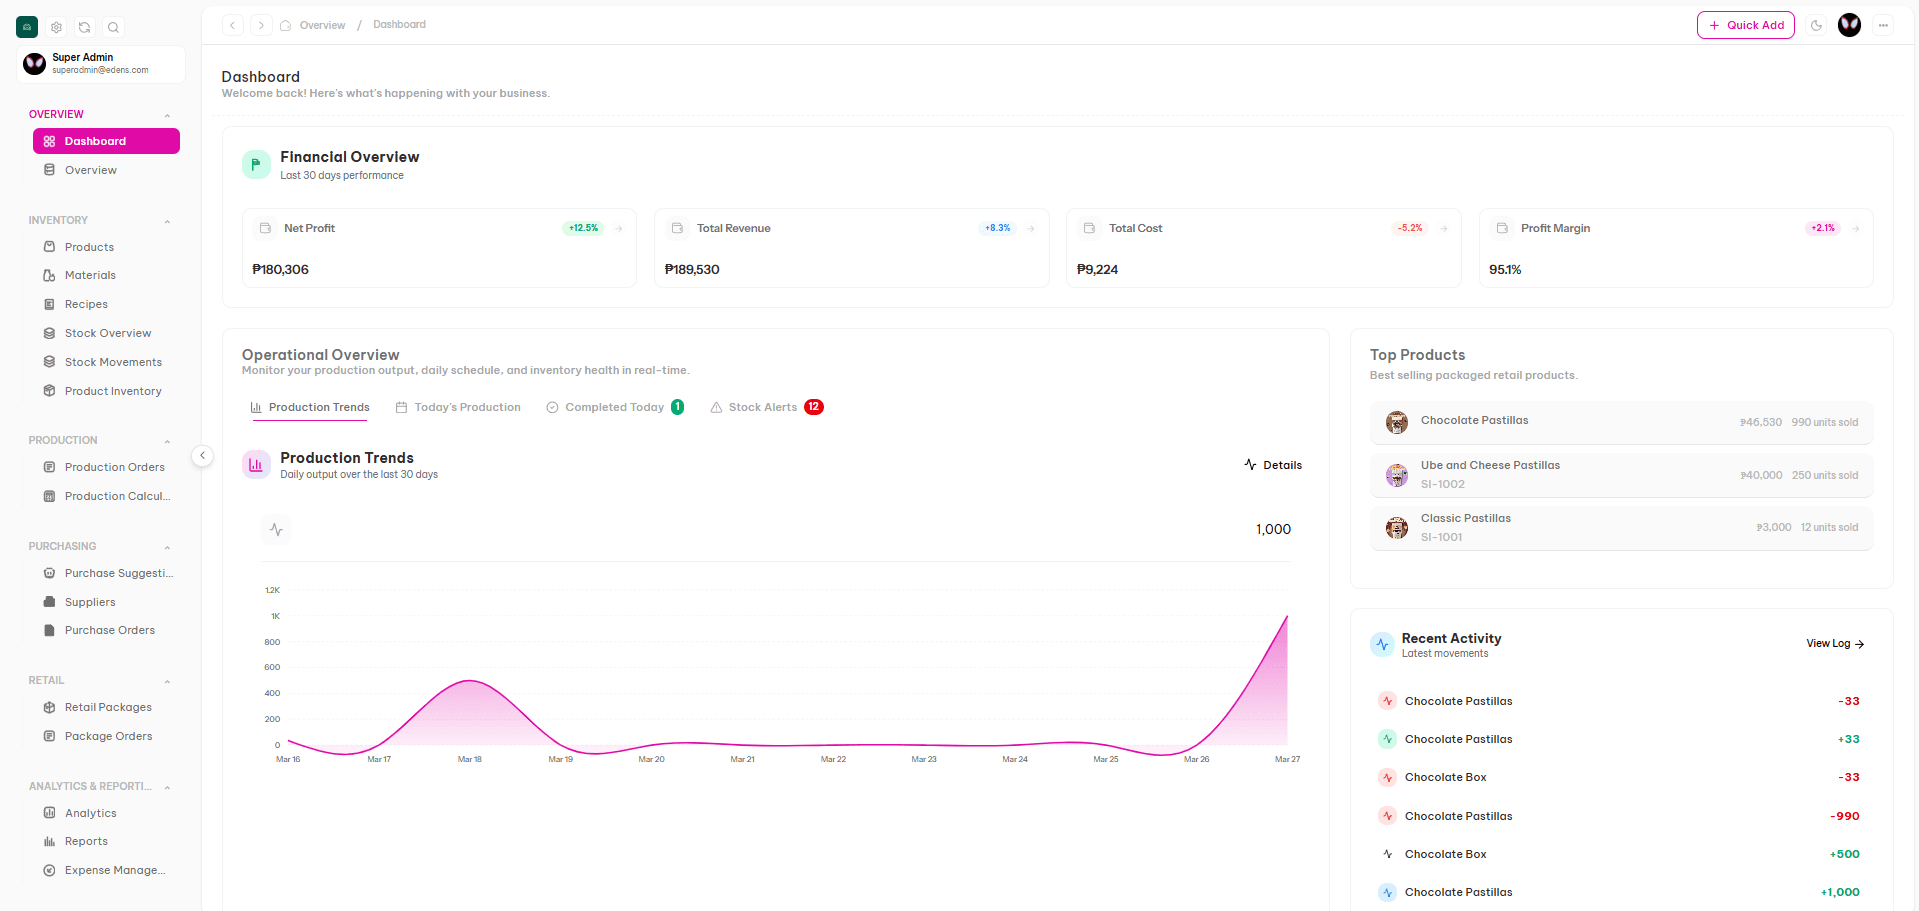Collapse the Retail sidebar section
Screen dimensions: 1919x911
click(167, 681)
